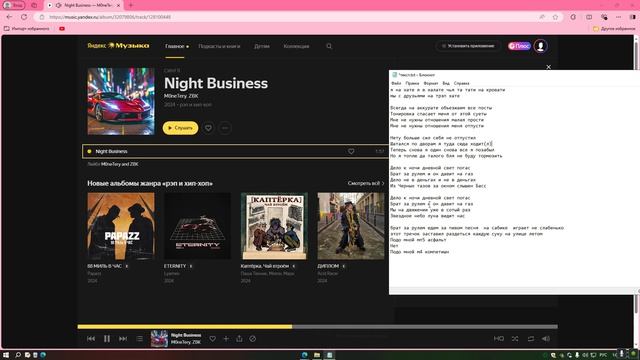Open File Explorer from taskbar
Viewport: 640px width, 360px height.
[317, 355]
